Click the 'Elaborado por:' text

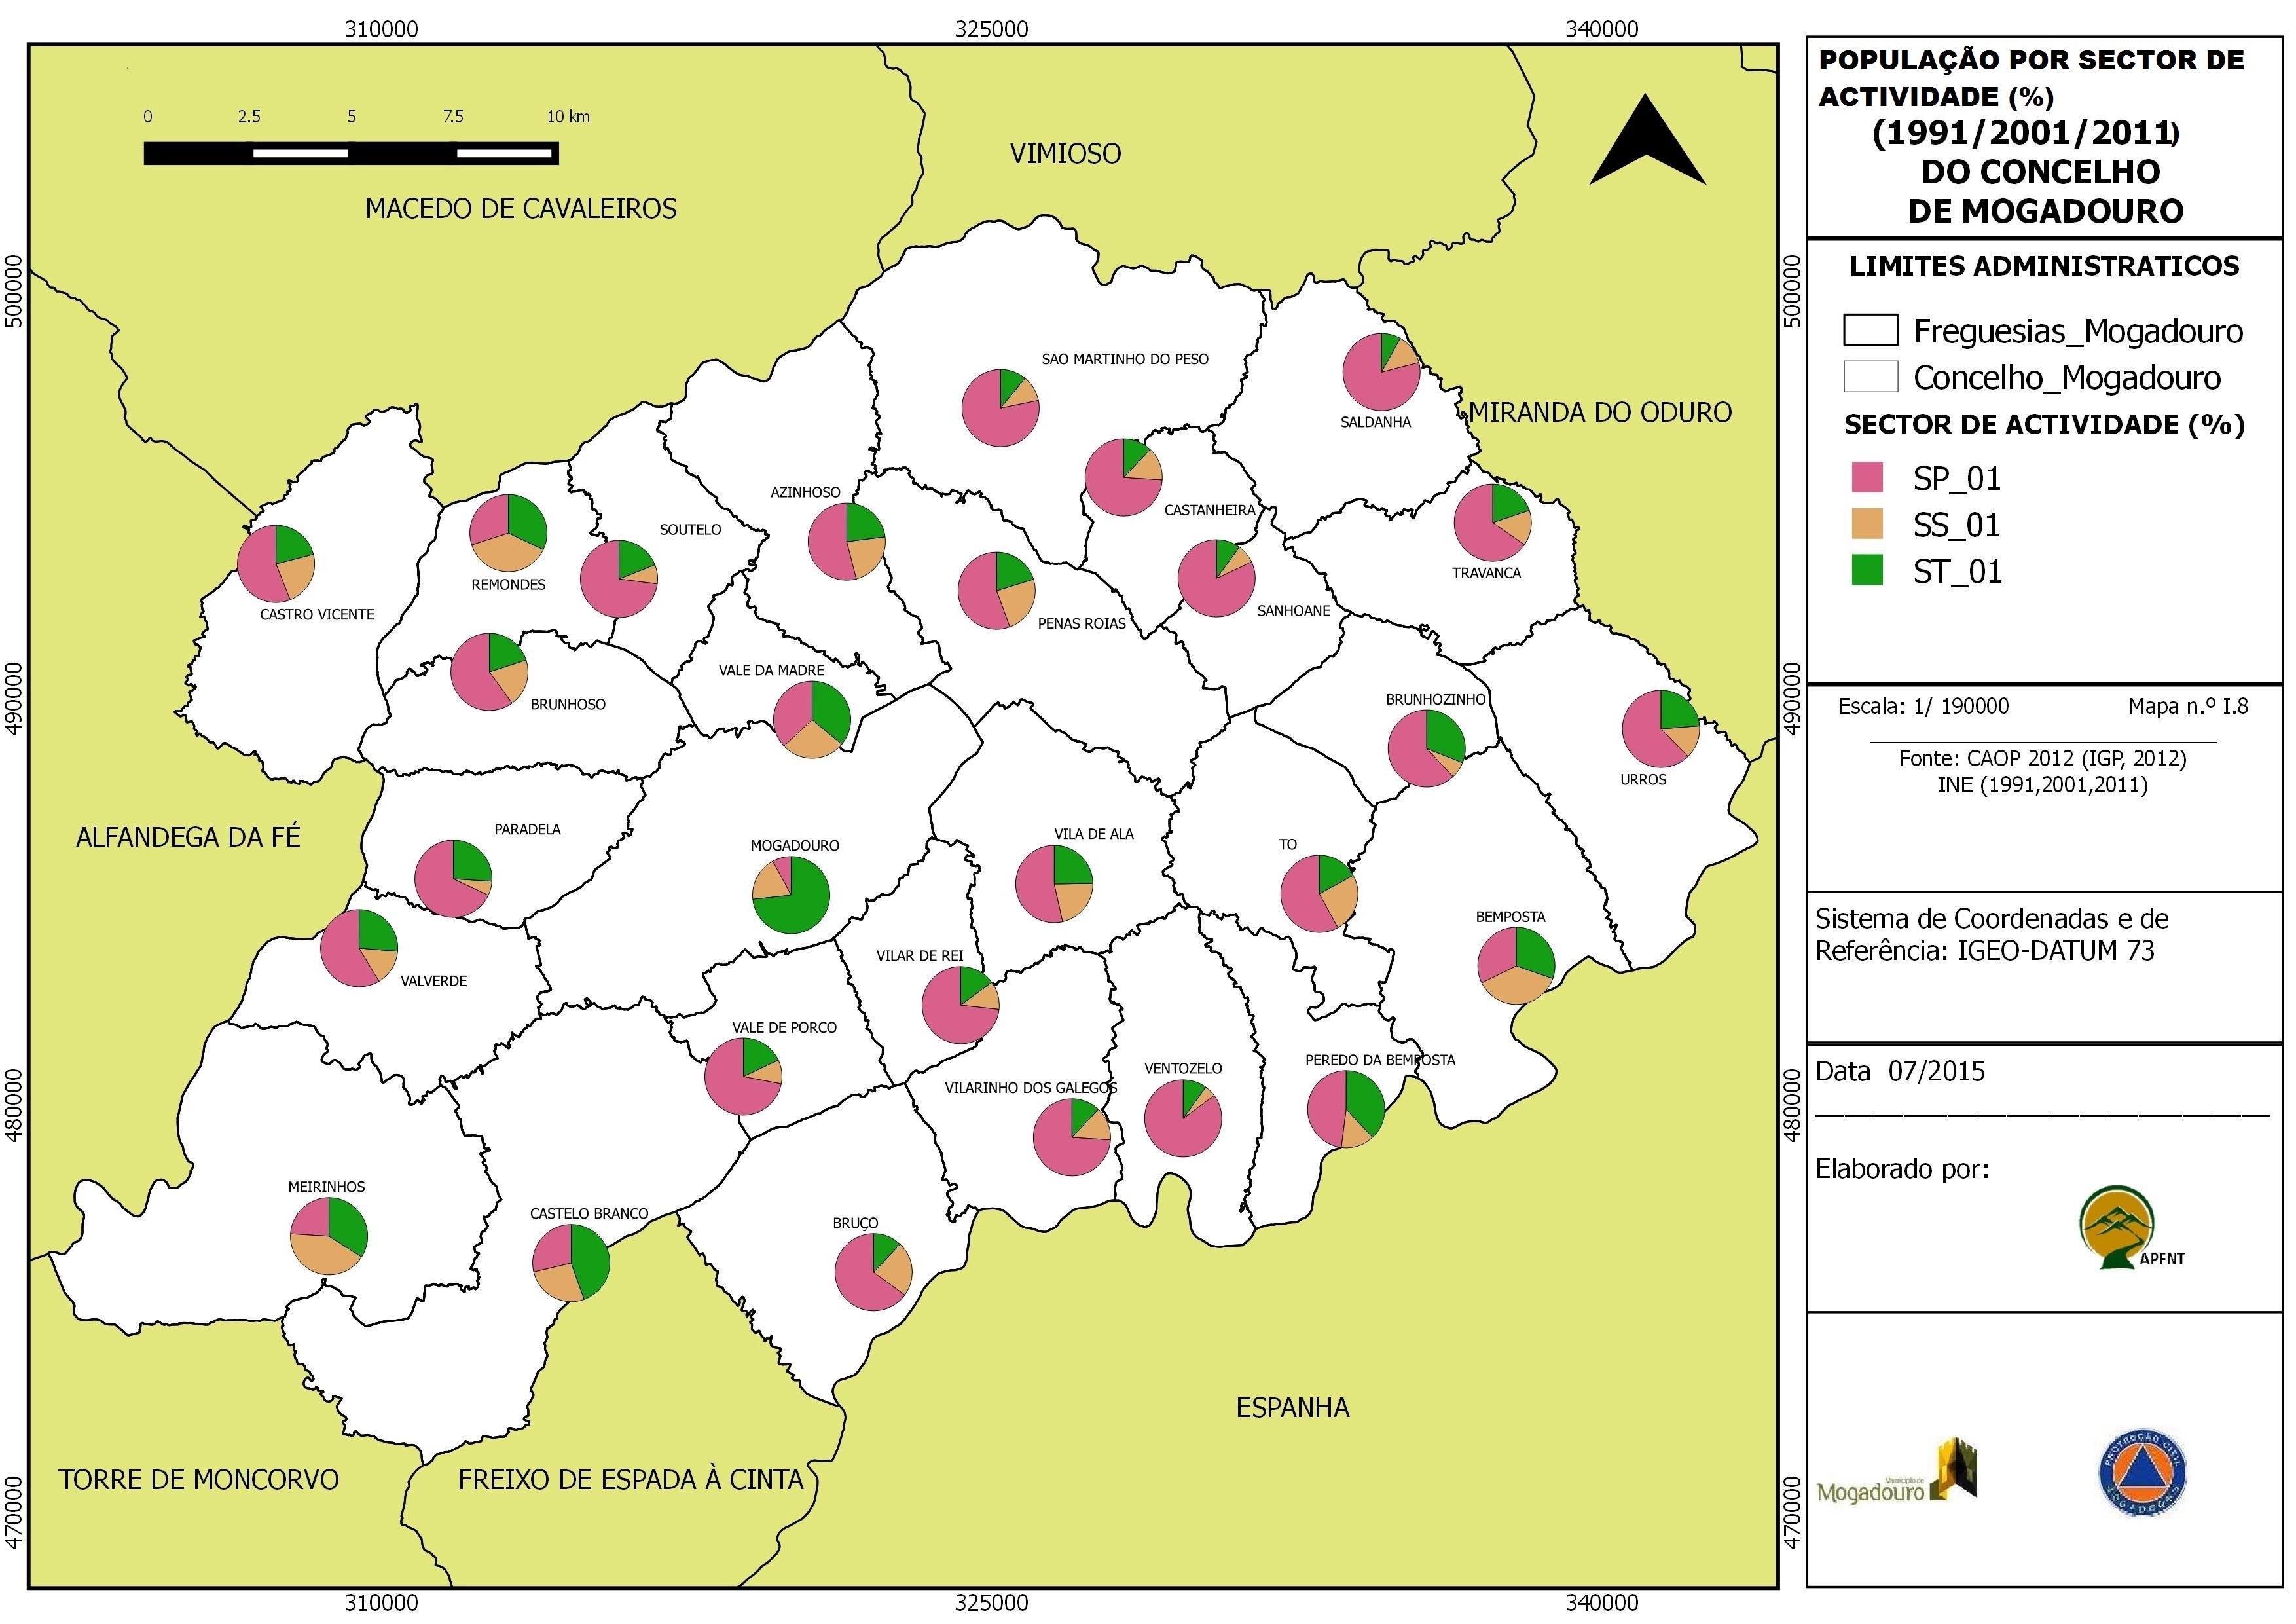(x=1902, y=1169)
